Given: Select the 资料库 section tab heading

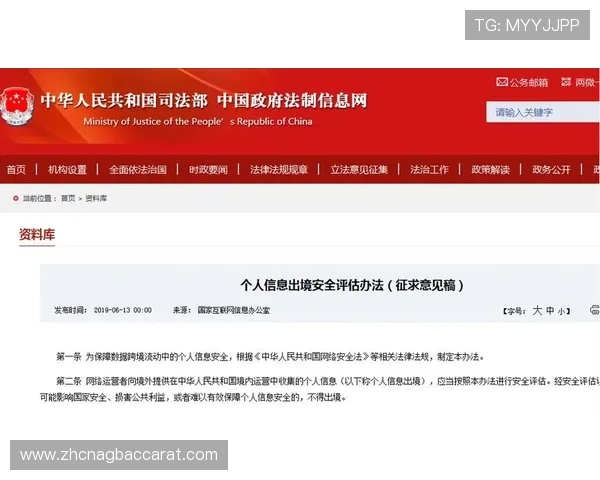Looking at the screenshot, I should [37, 235].
